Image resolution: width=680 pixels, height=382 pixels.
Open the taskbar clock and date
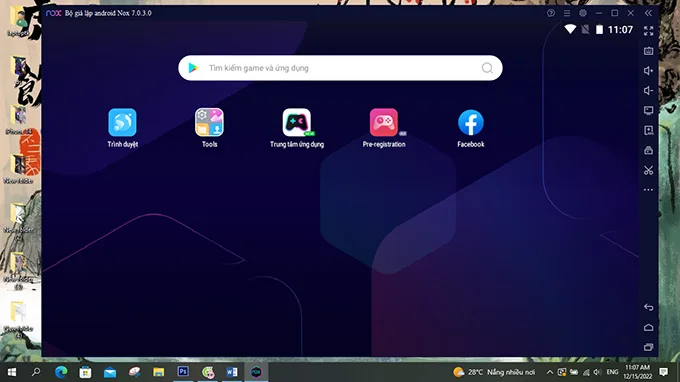pyautogui.click(x=638, y=372)
